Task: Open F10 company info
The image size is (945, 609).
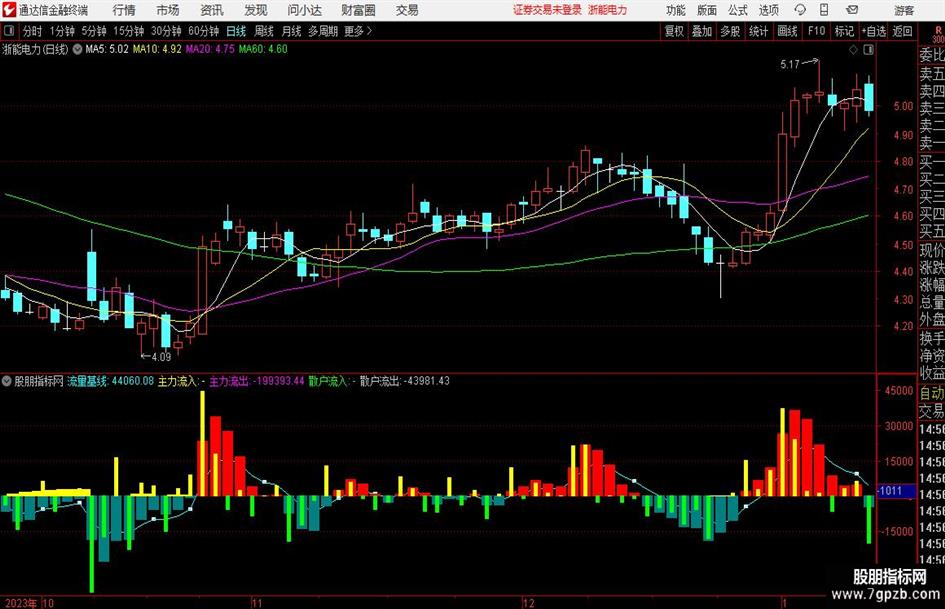Action: point(816,31)
